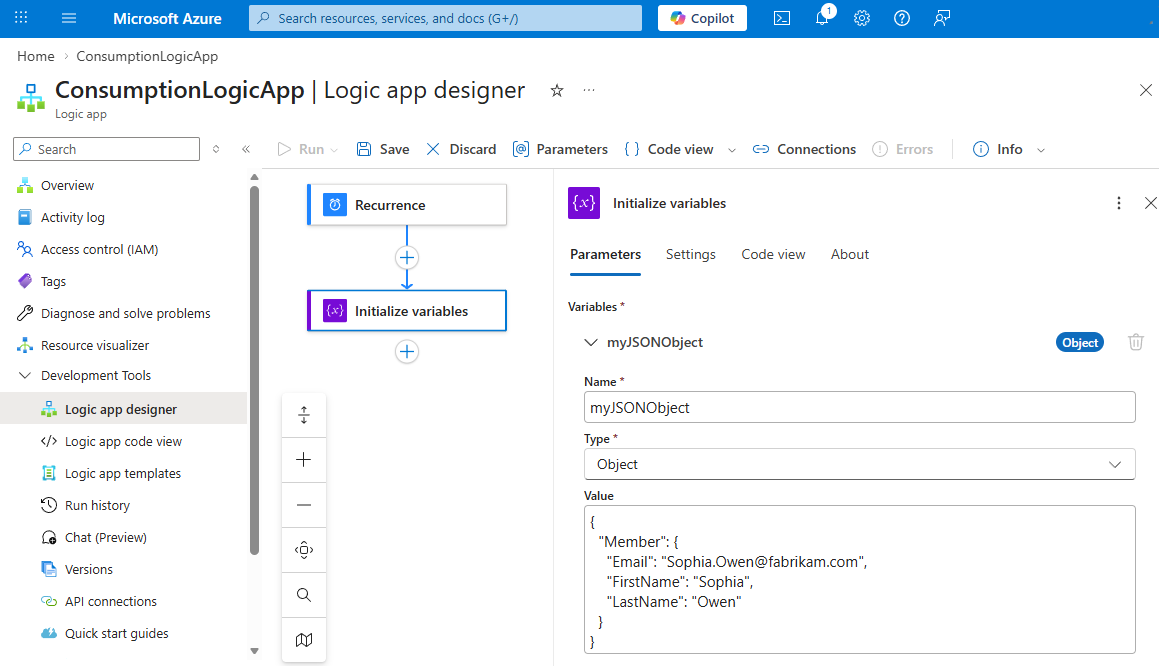Add action below Initialize variables

pyautogui.click(x=407, y=351)
